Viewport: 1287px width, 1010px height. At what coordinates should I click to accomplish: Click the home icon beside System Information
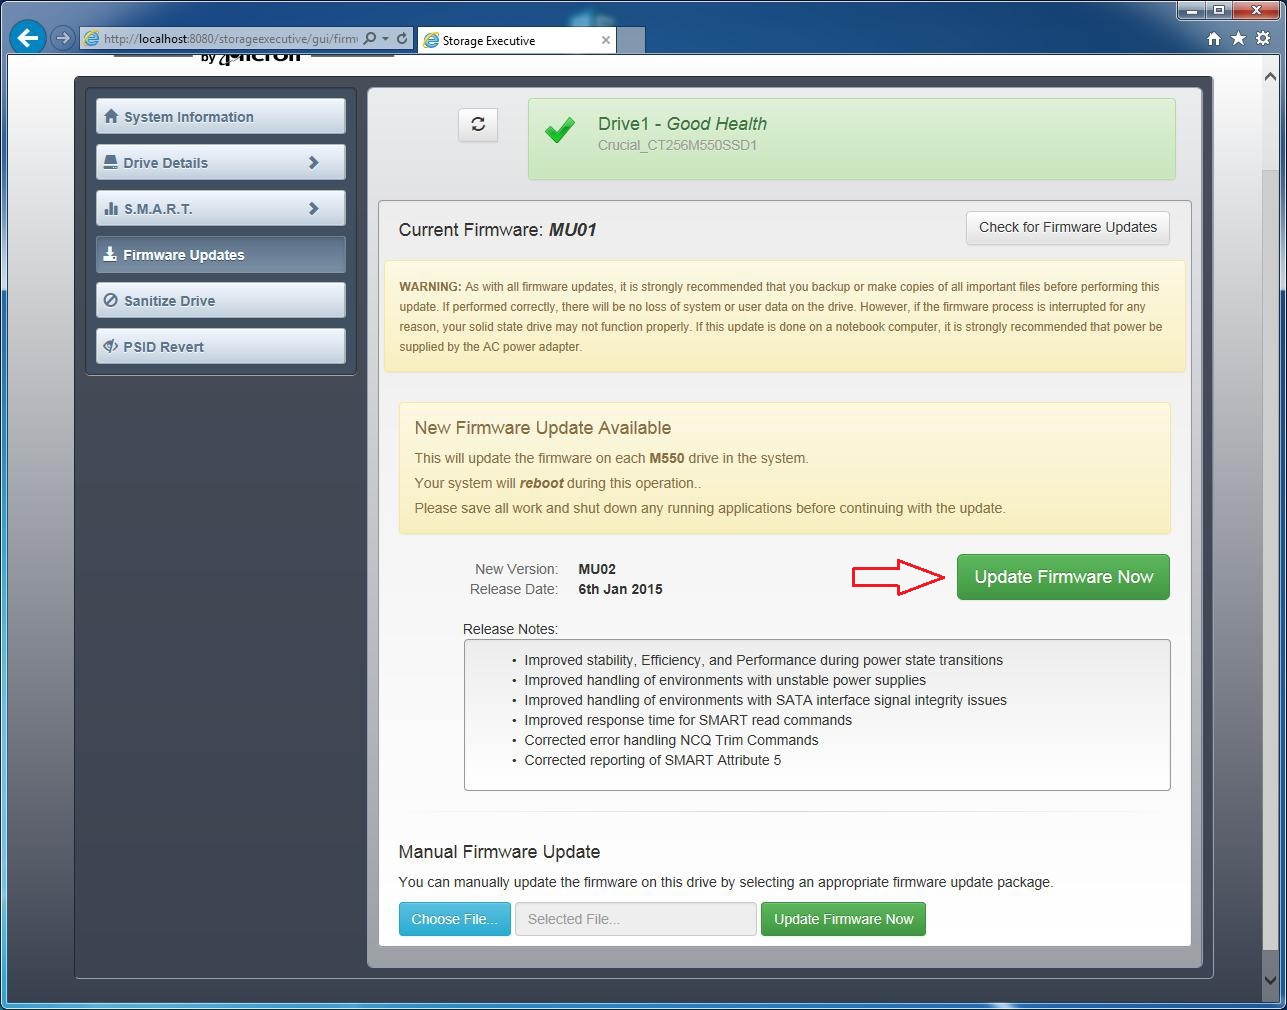[111, 116]
